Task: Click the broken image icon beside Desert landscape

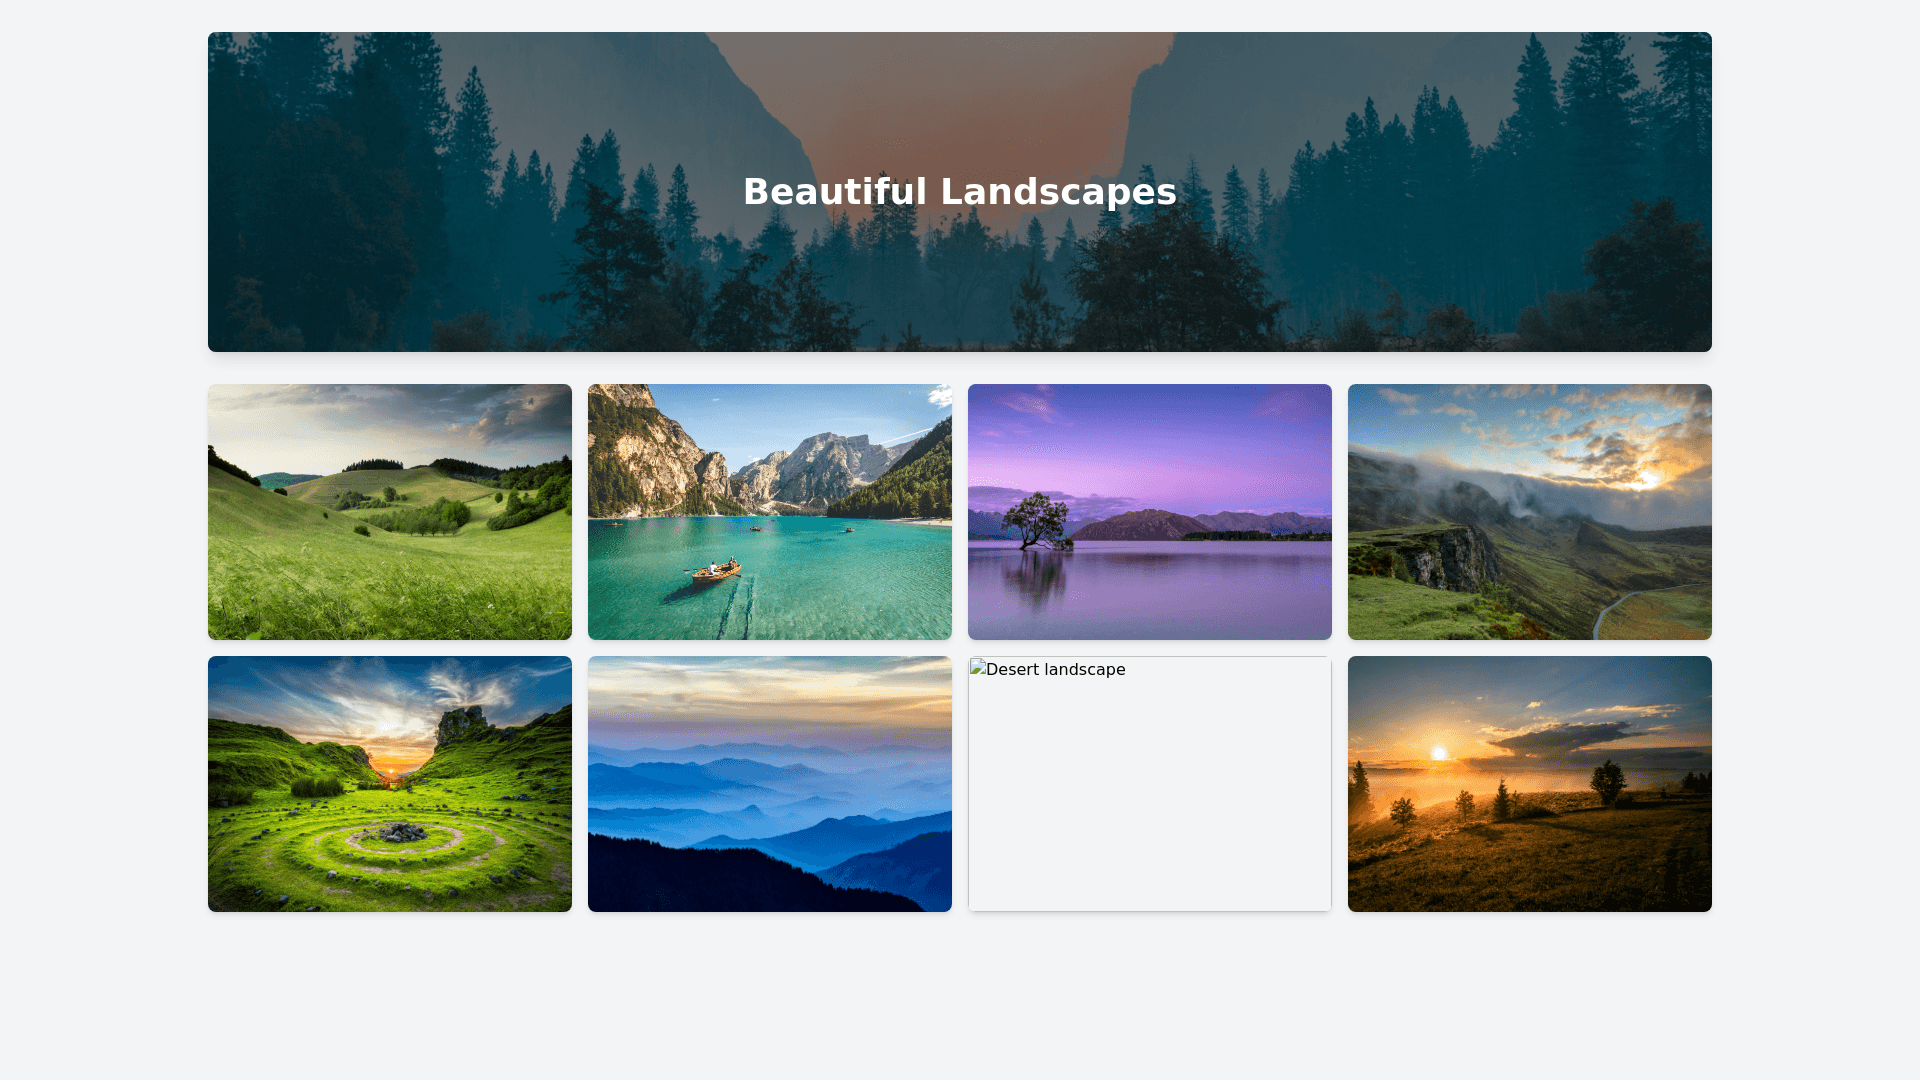Action: click(978, 668)
